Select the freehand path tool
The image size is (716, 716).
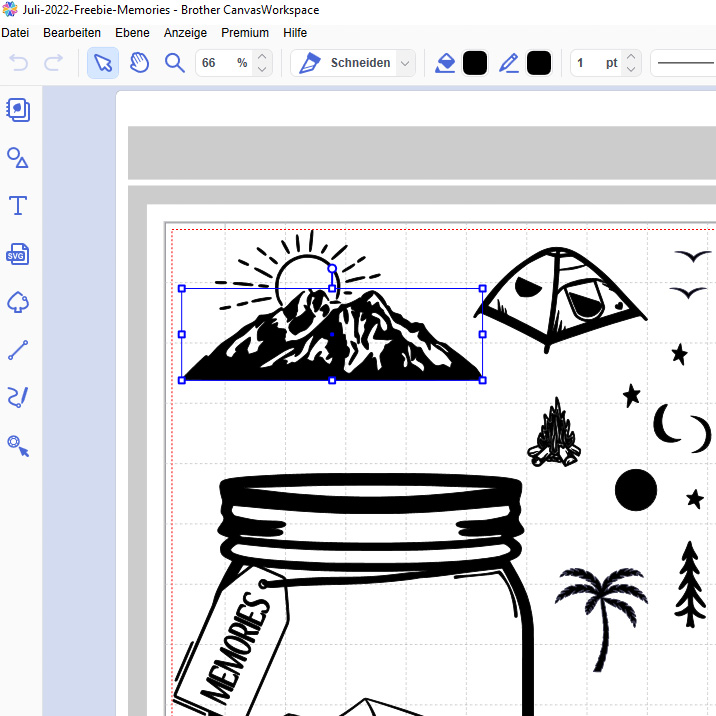(x=18, y=398)
